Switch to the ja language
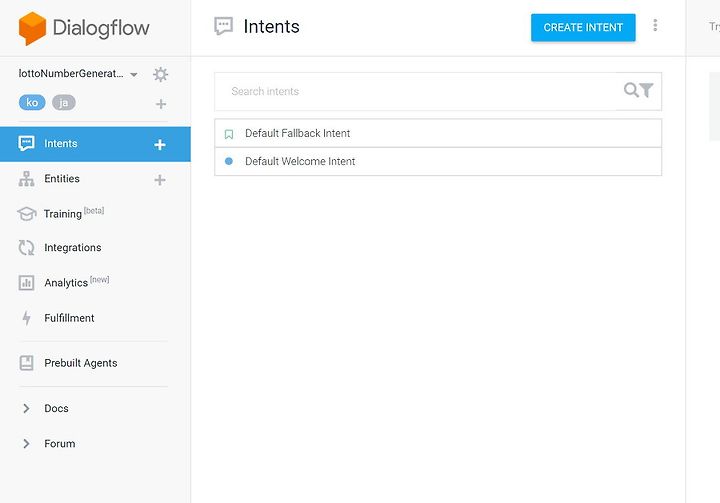Image resolution: width=720 pixels, height=503 pixels. (x=64, y=102)
